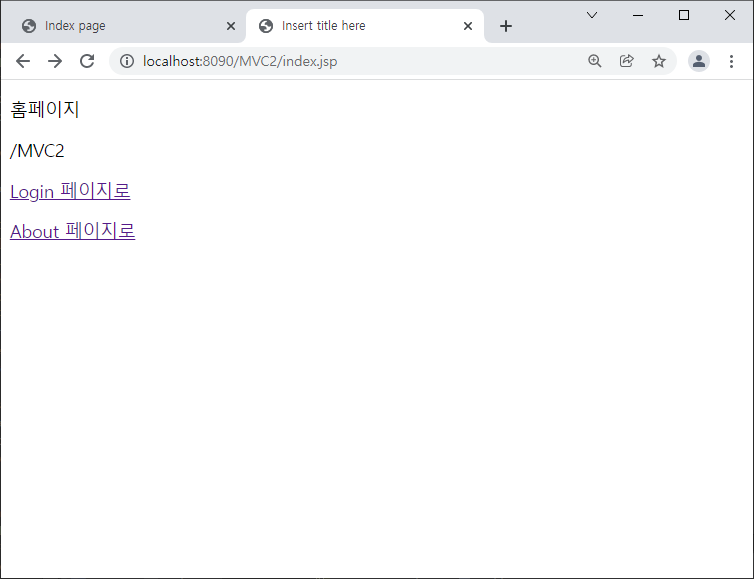Viewport: 754px width, 579px height.
Task: Click the /MVC2 text
Action: 37,151
